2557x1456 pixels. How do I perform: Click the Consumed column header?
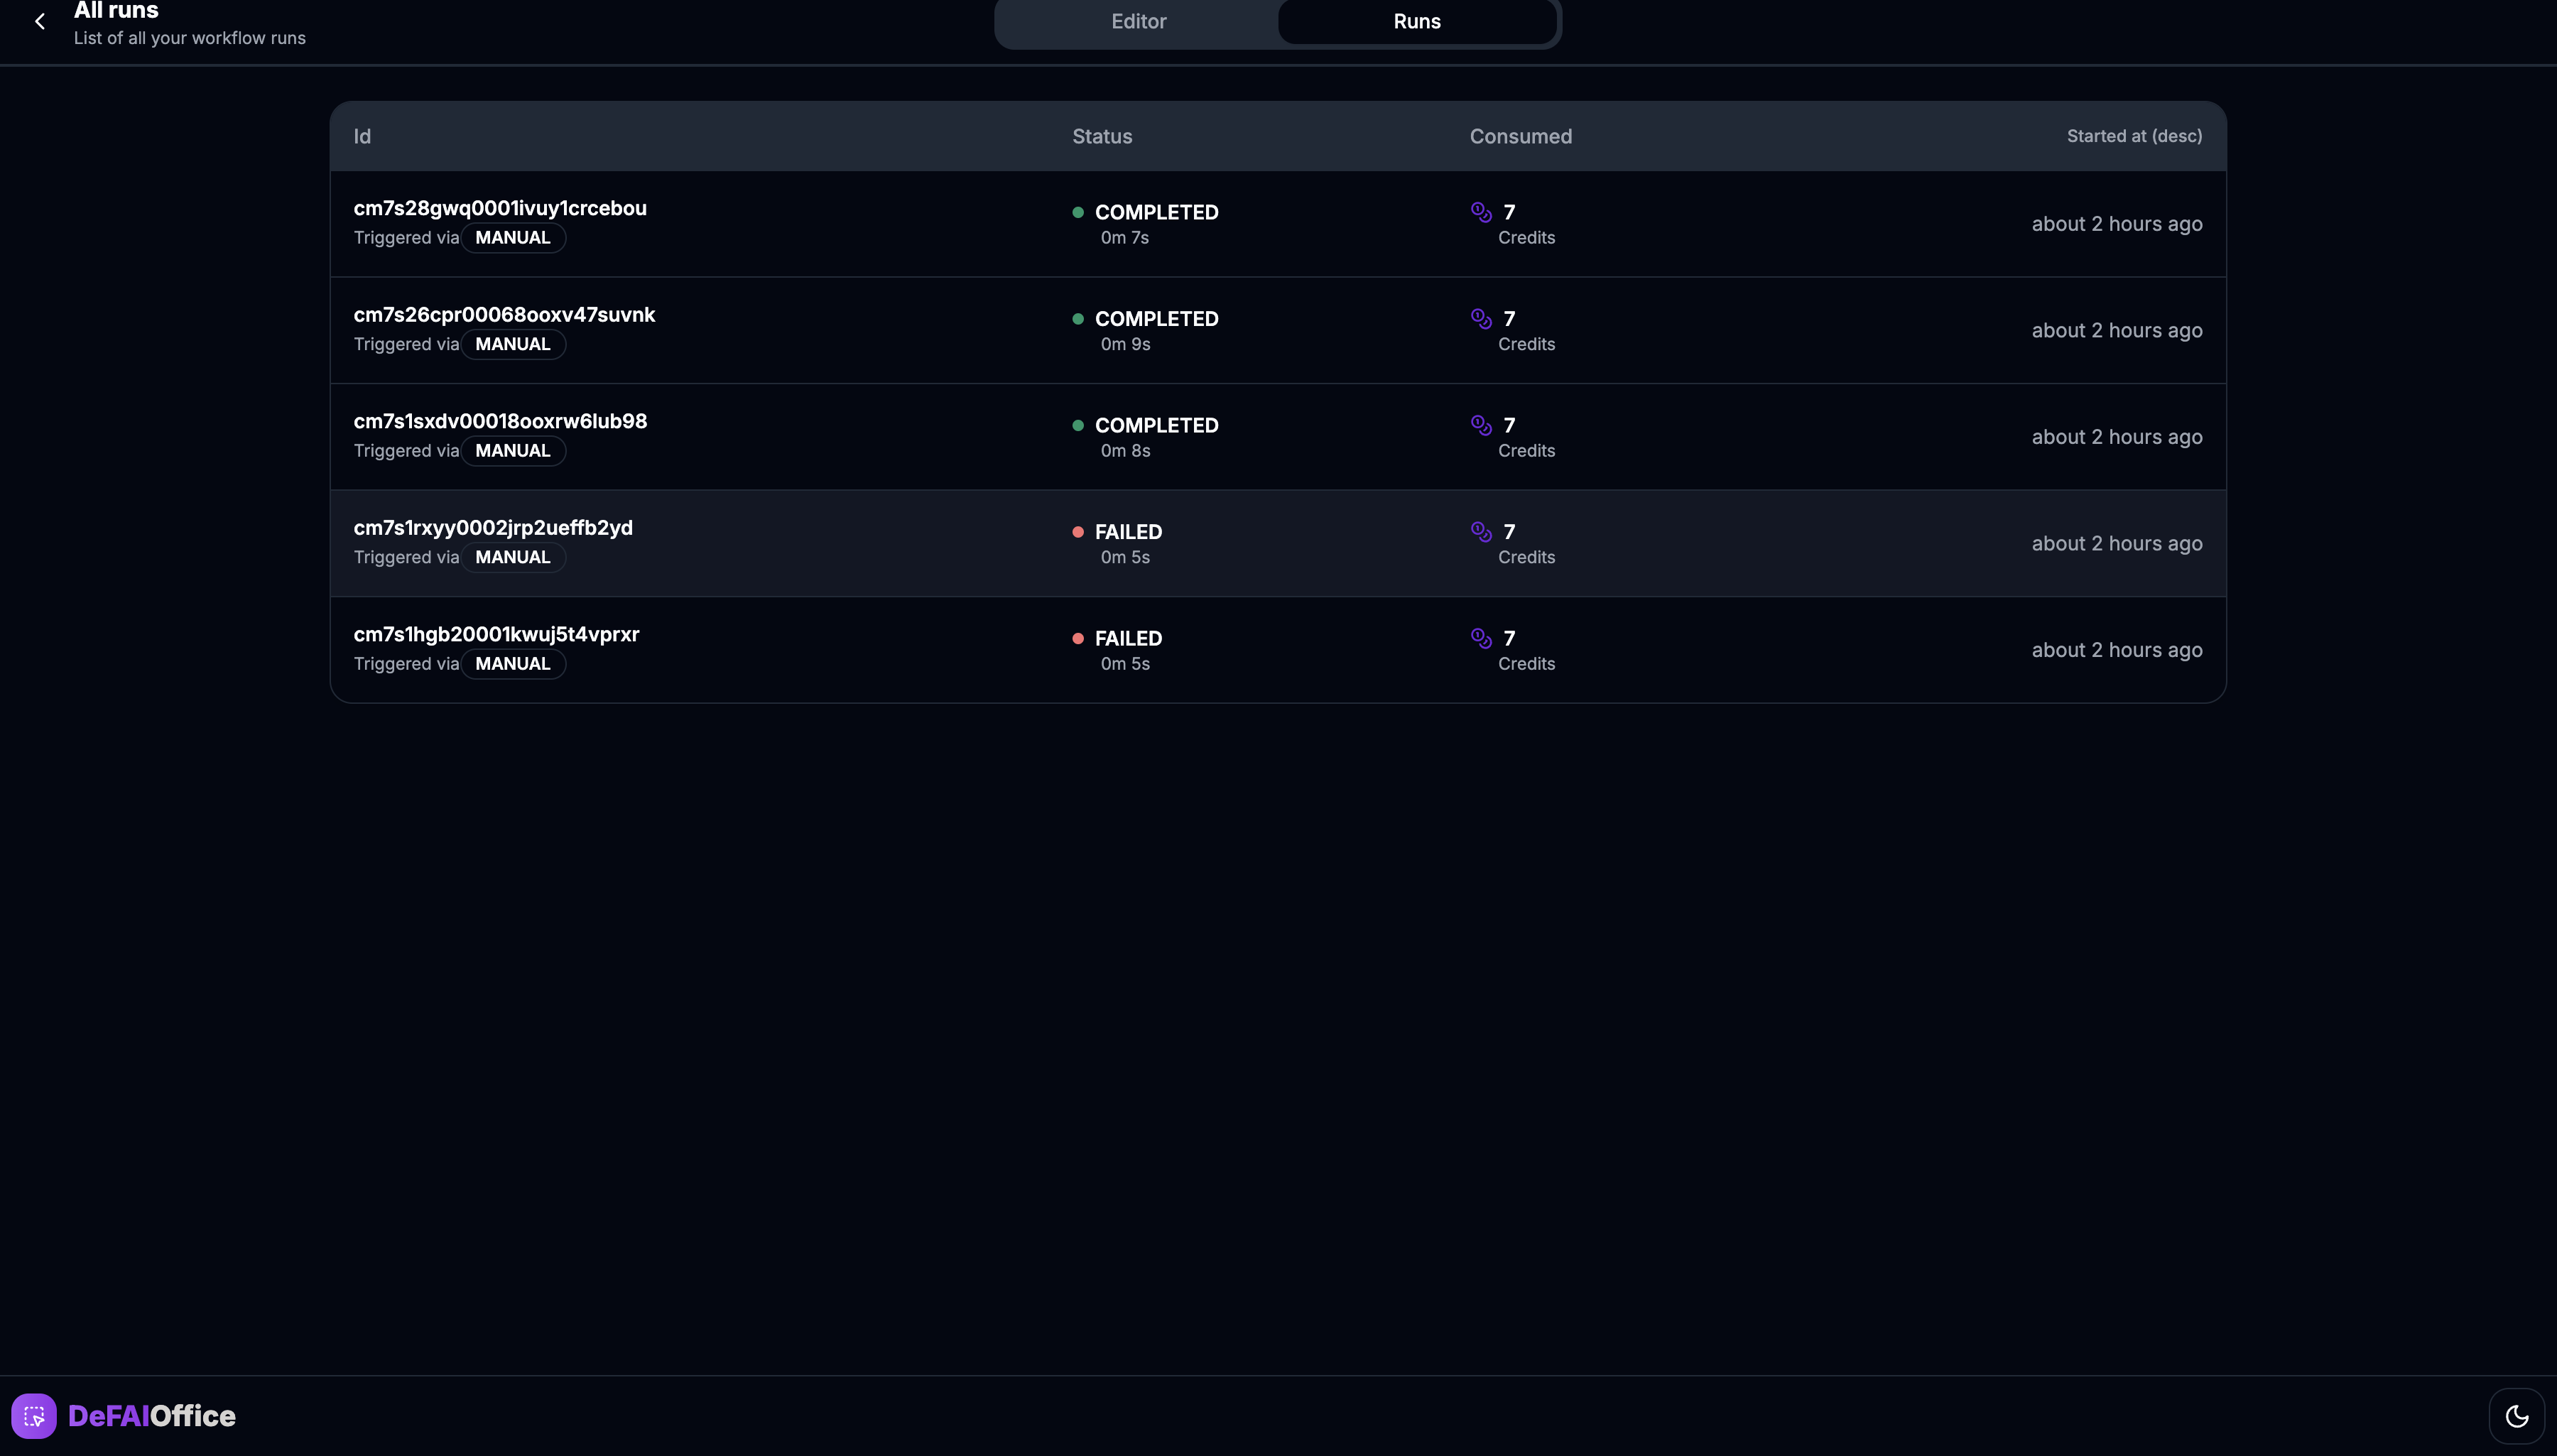1520,136
